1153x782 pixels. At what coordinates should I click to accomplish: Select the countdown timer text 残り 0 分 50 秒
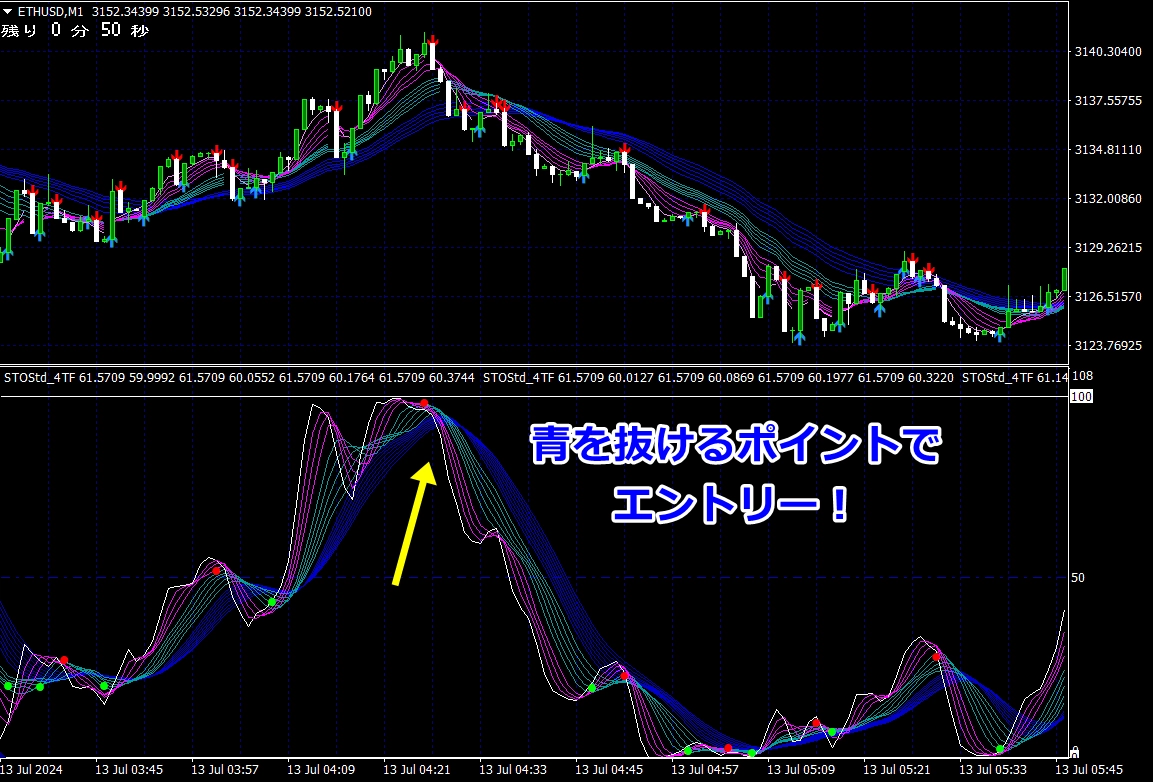[75, 31]
